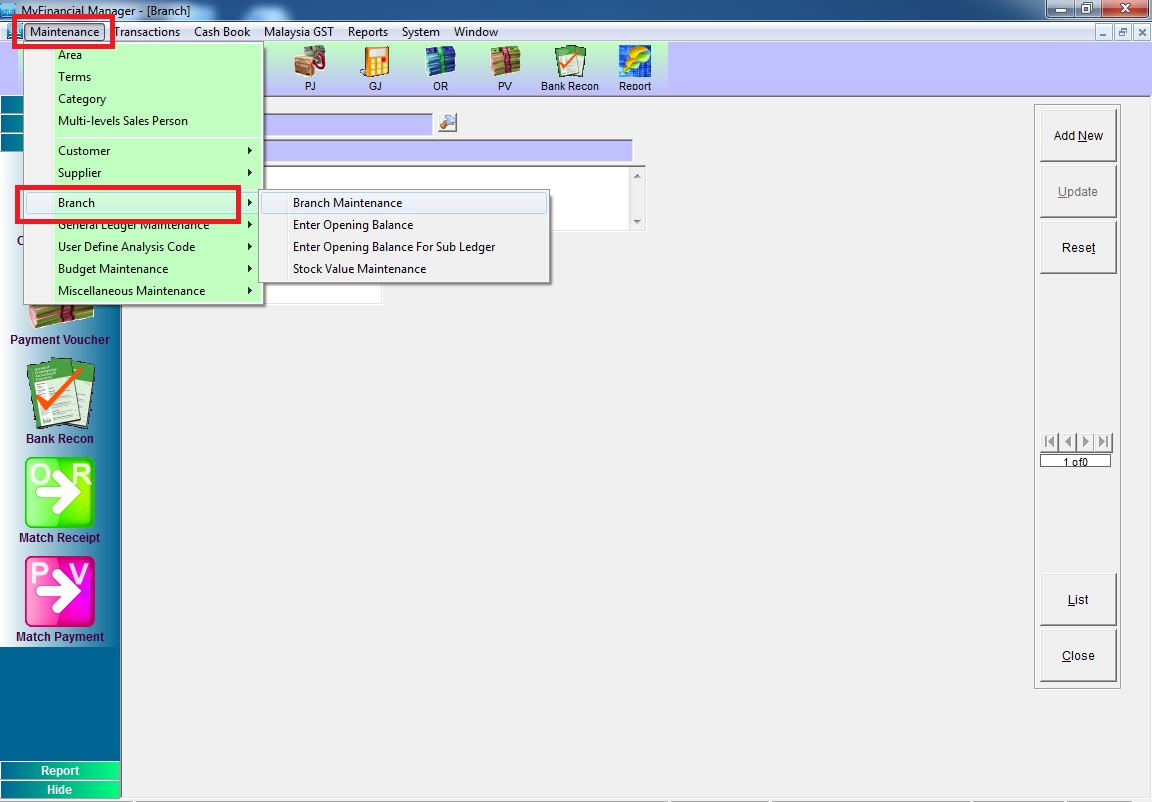Screen dimensions: 1152x802
Task: Click the PJ toolbar icon
Action: 310,65
